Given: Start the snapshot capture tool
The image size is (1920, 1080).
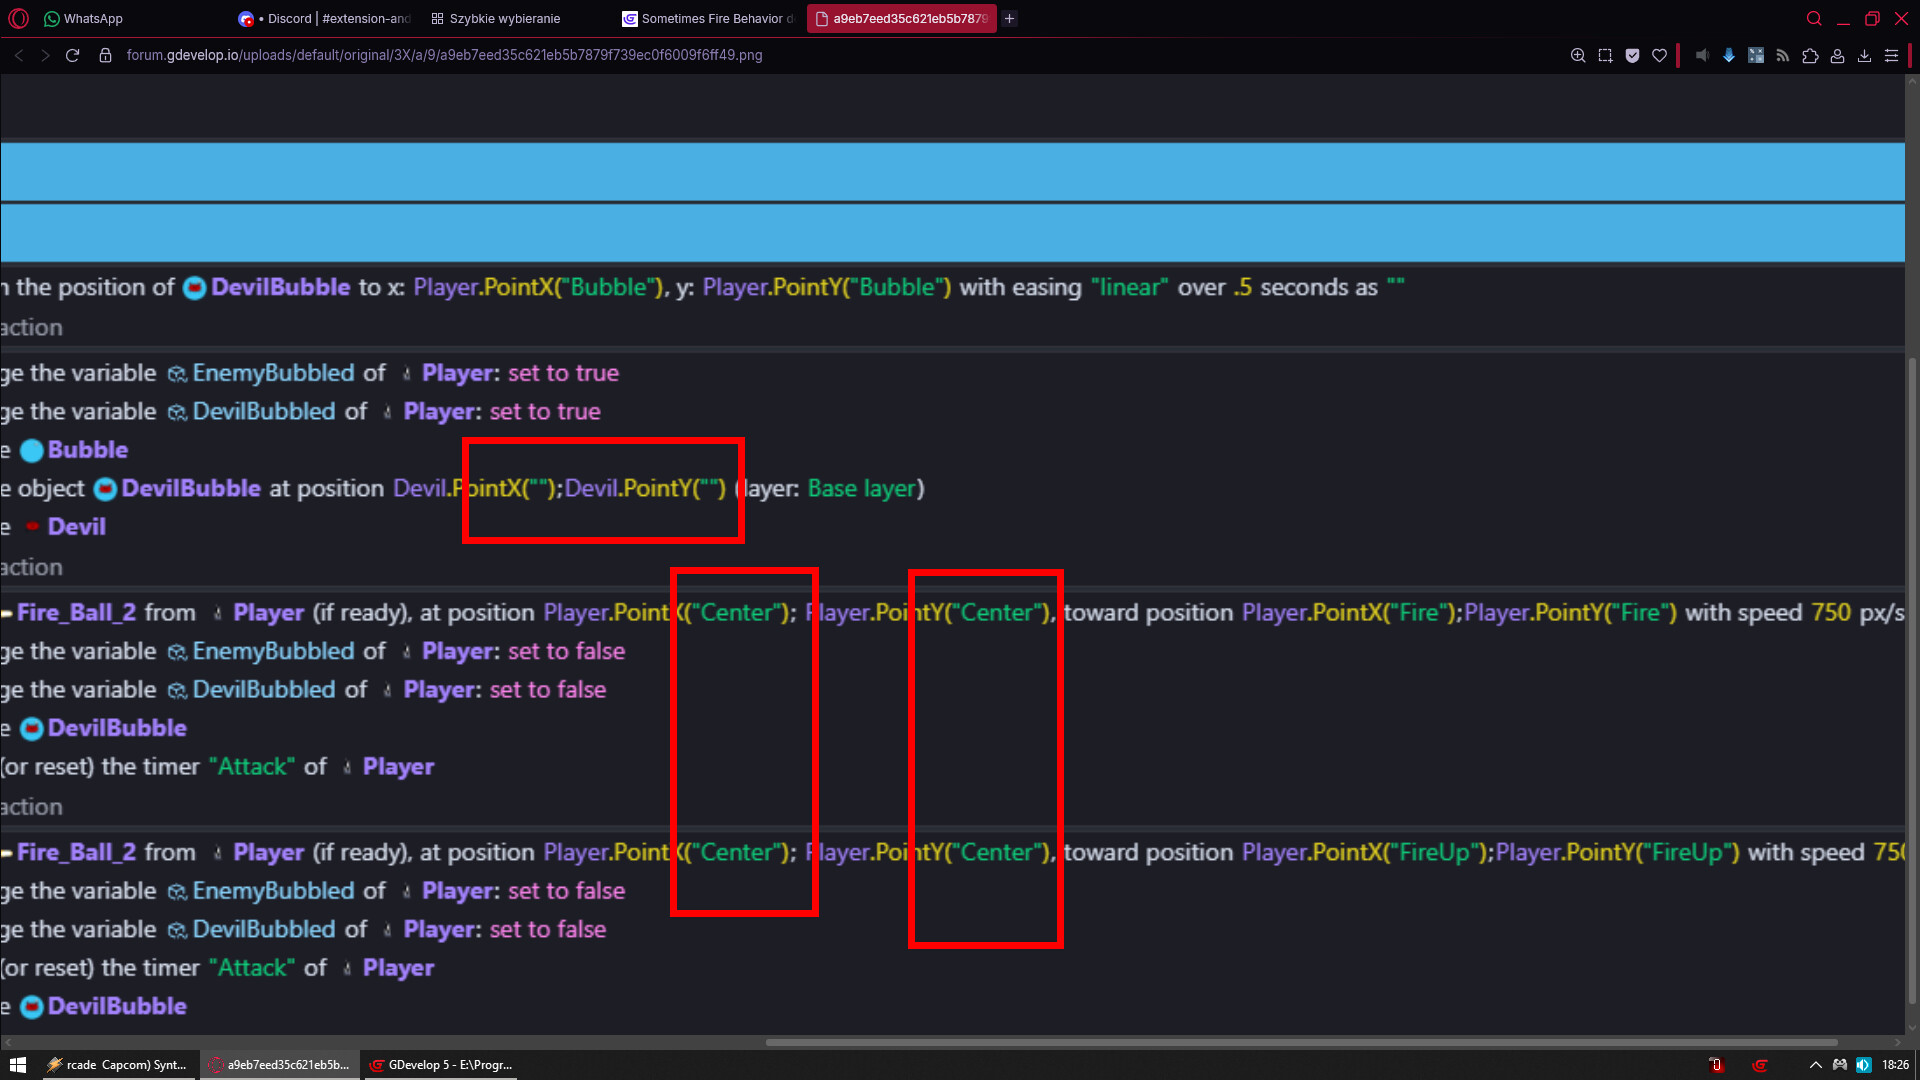Looking at the screenshot, I should pos(1605,55).
